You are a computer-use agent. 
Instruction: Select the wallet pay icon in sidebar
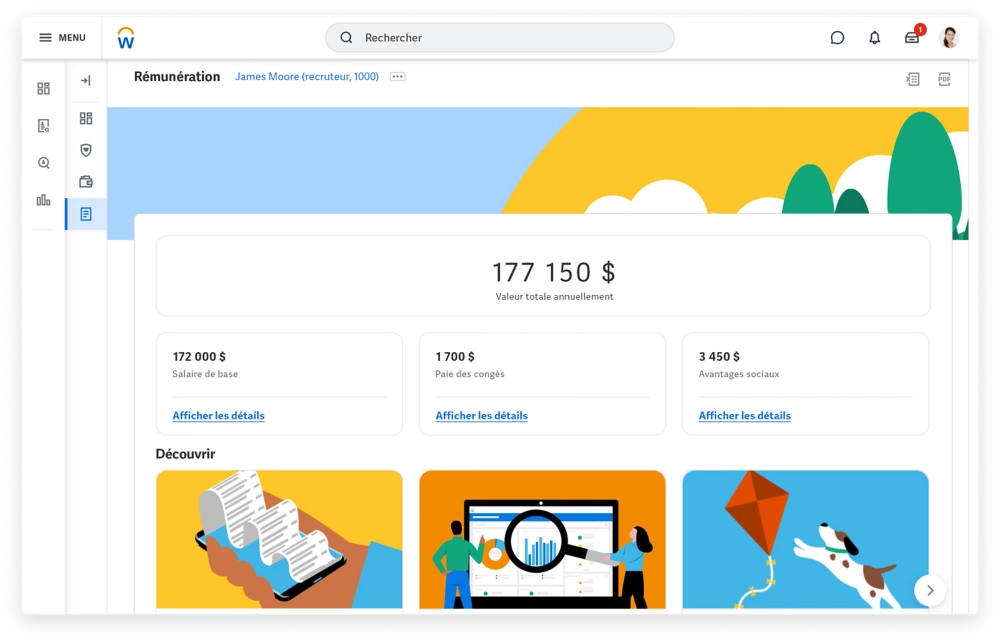[86, 182]
